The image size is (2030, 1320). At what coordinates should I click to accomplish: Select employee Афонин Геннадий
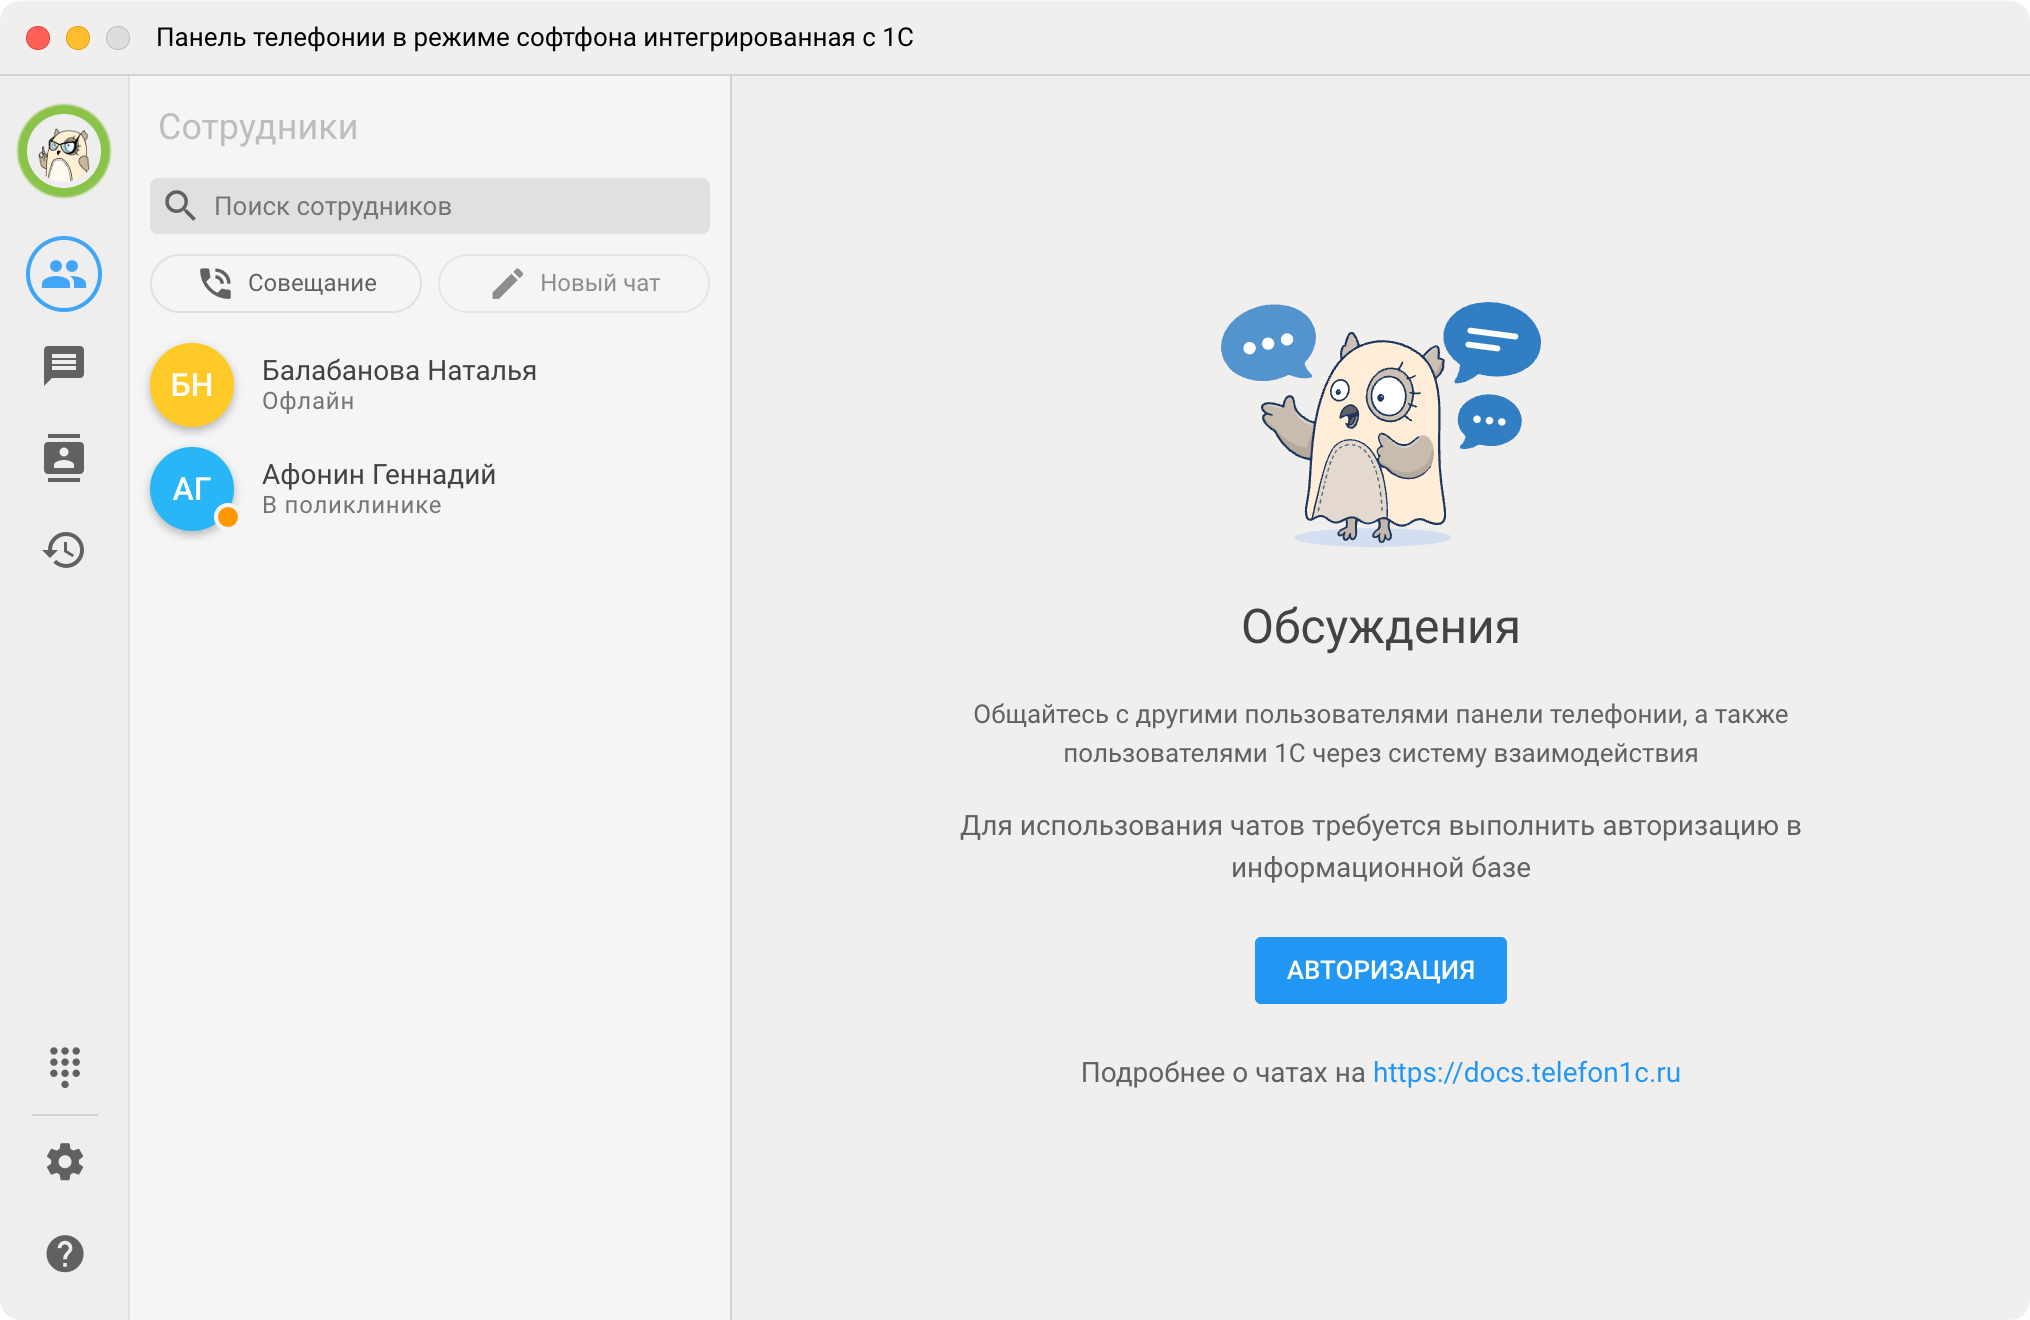click(430, 489)
